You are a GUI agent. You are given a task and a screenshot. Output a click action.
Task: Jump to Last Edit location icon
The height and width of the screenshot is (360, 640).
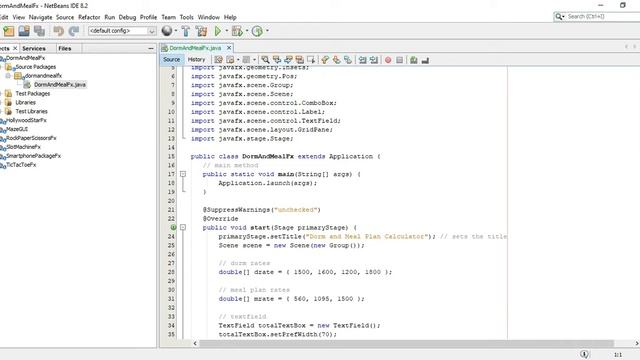pyautogui.click(x=219, y=60)
